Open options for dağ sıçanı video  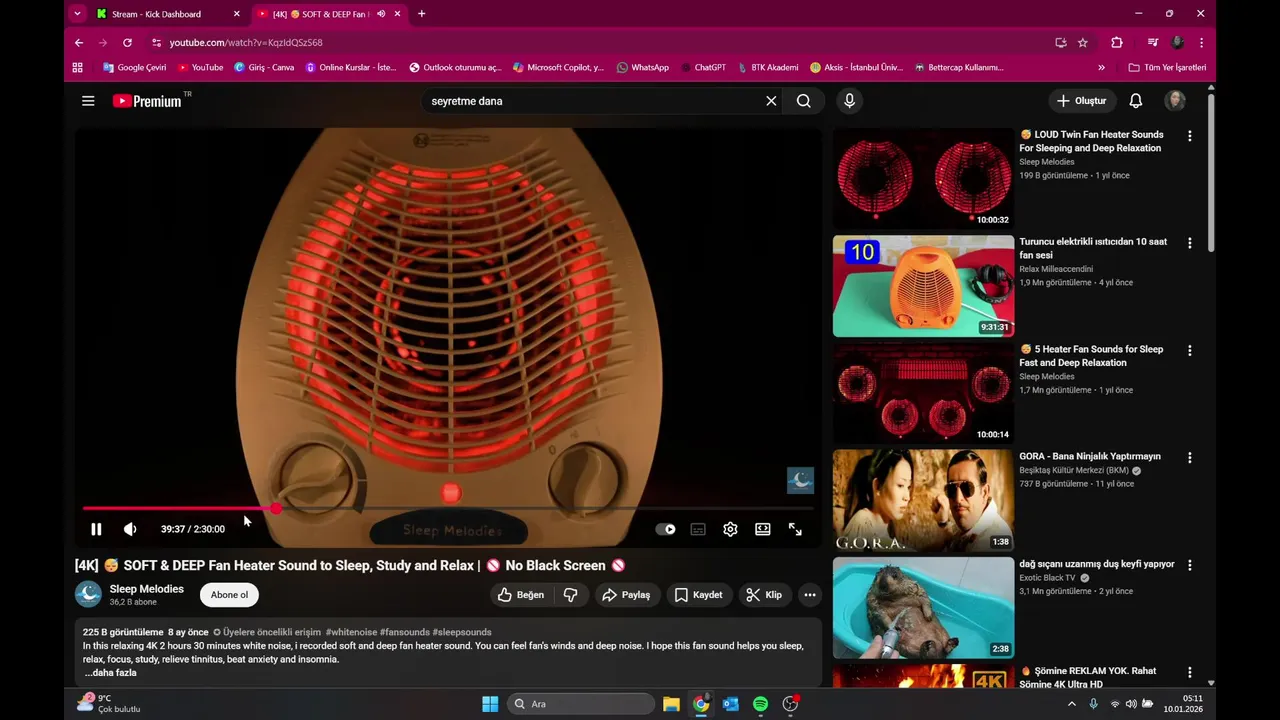pos(1189,565)
